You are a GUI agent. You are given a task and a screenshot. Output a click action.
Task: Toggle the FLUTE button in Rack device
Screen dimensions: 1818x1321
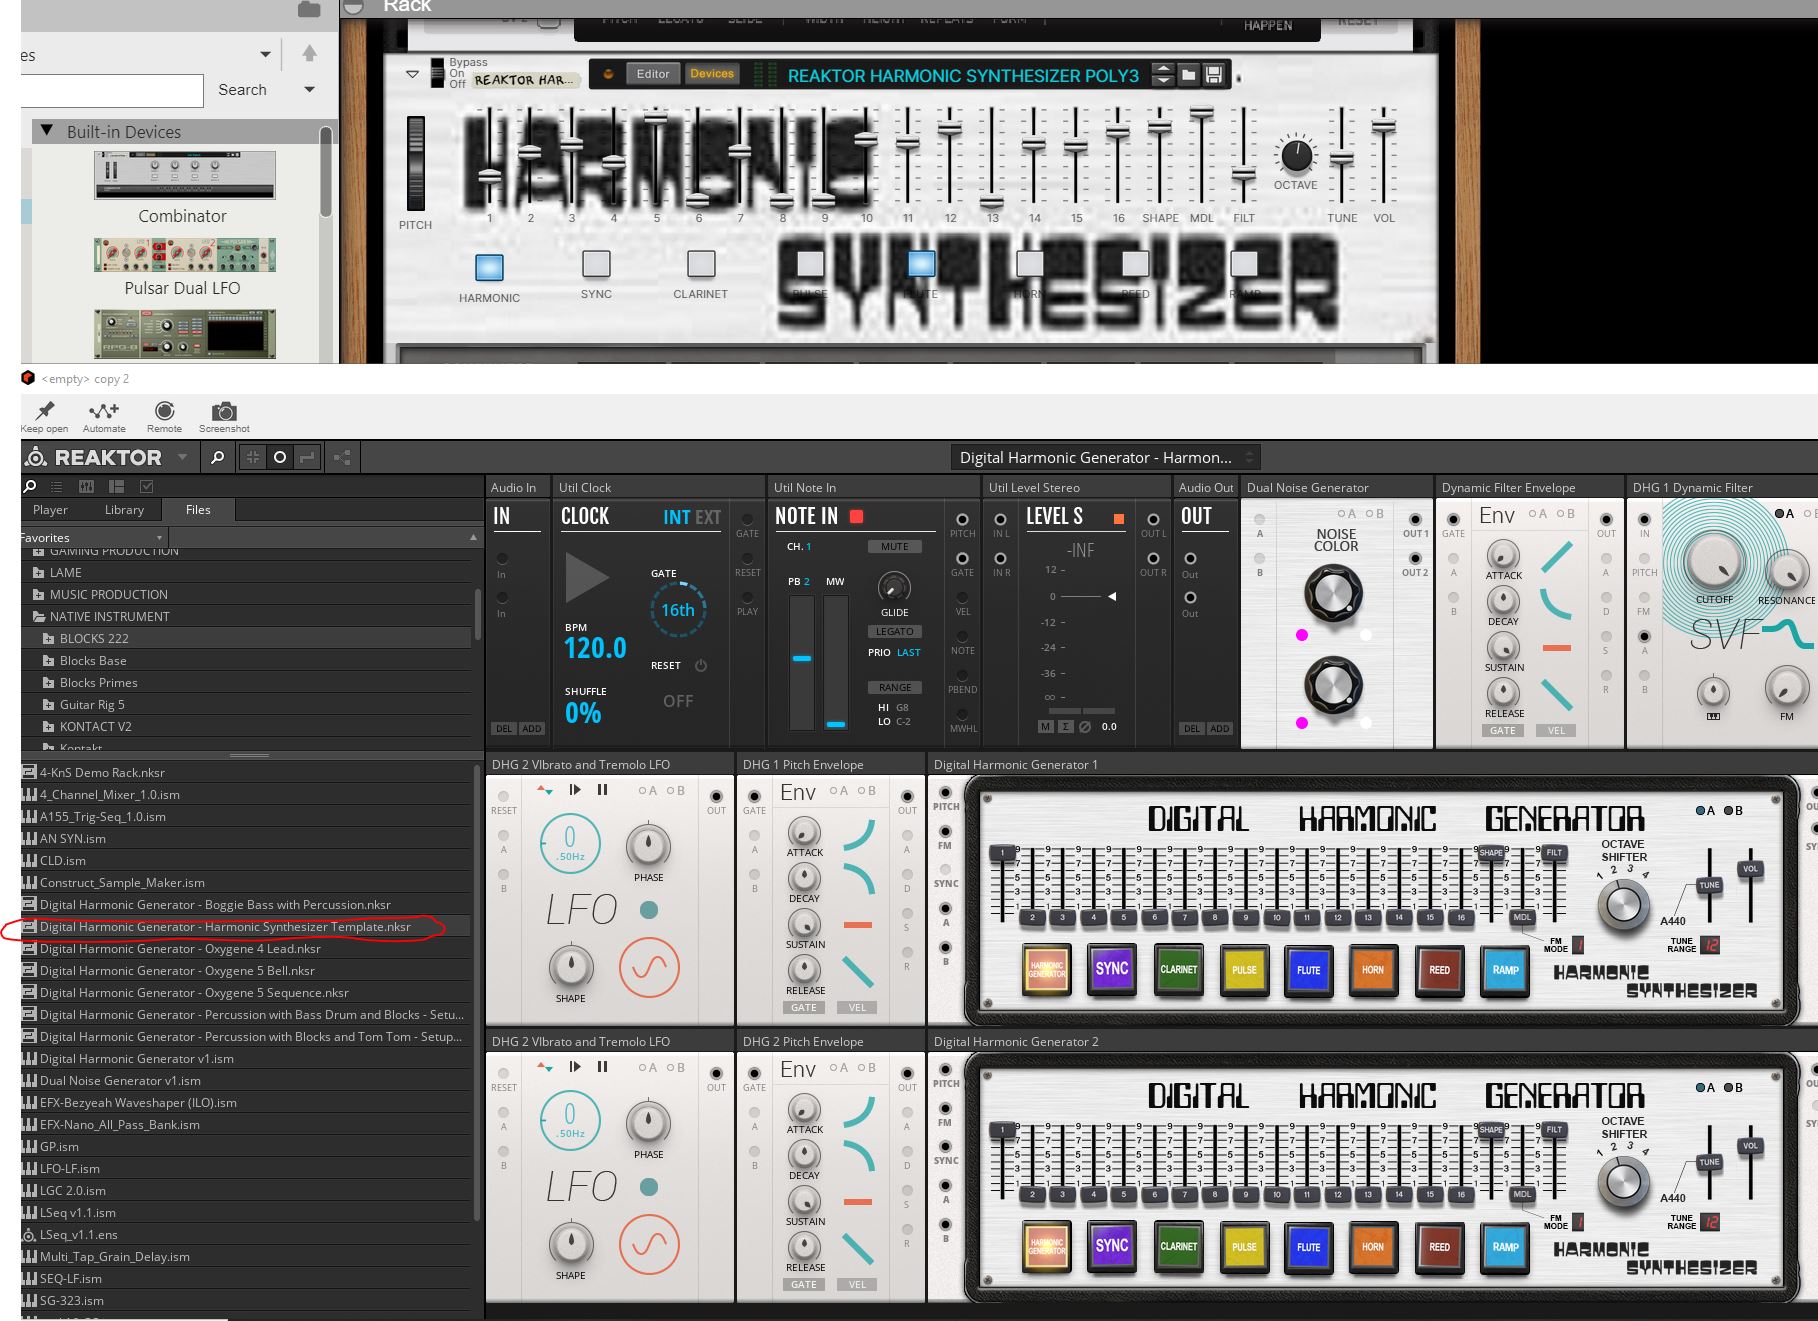[x=921, y=264]
